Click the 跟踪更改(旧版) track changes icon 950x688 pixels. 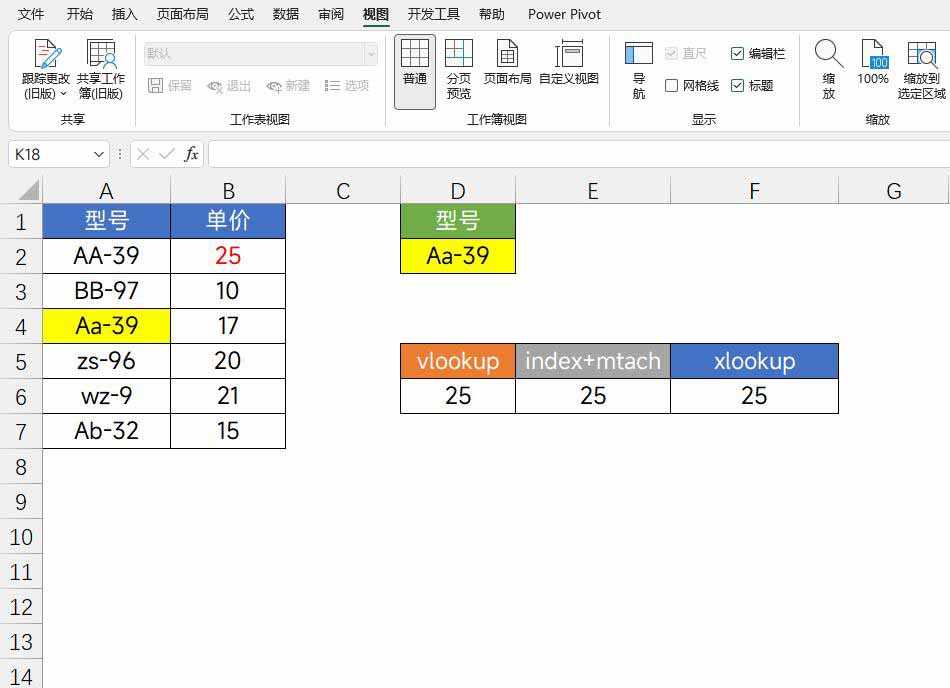click(x=46, y=56)
